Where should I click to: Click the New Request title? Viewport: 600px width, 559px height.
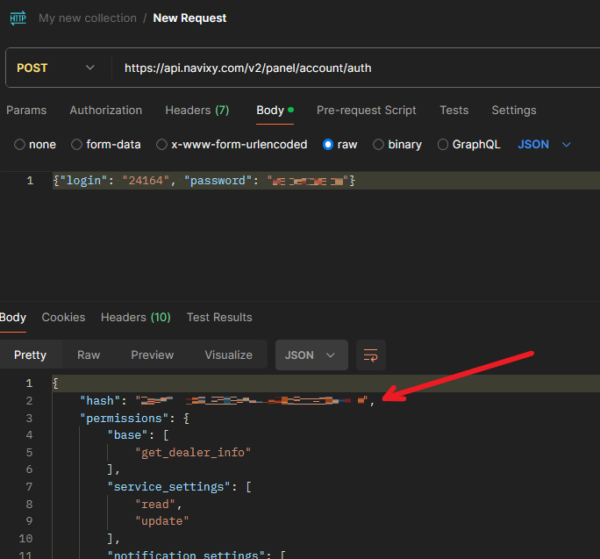click(x=190, y=18)
